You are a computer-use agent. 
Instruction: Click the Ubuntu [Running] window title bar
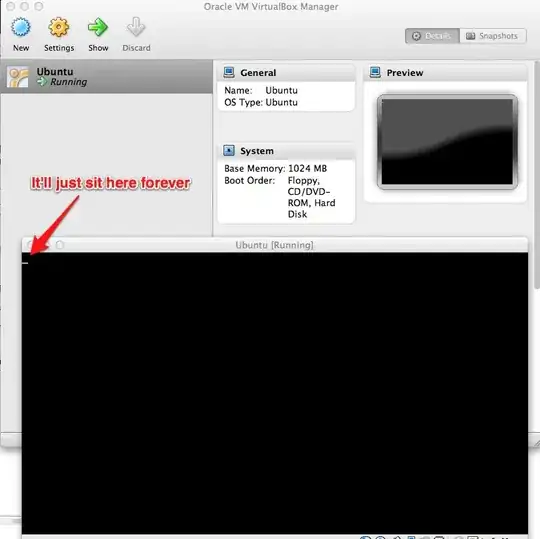click(275, 245)
